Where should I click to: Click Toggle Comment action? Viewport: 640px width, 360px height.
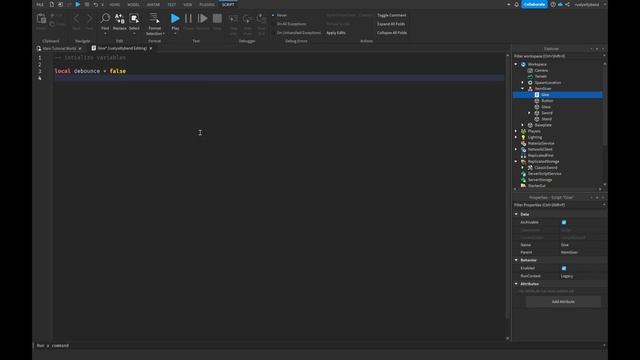click(391, 15)
